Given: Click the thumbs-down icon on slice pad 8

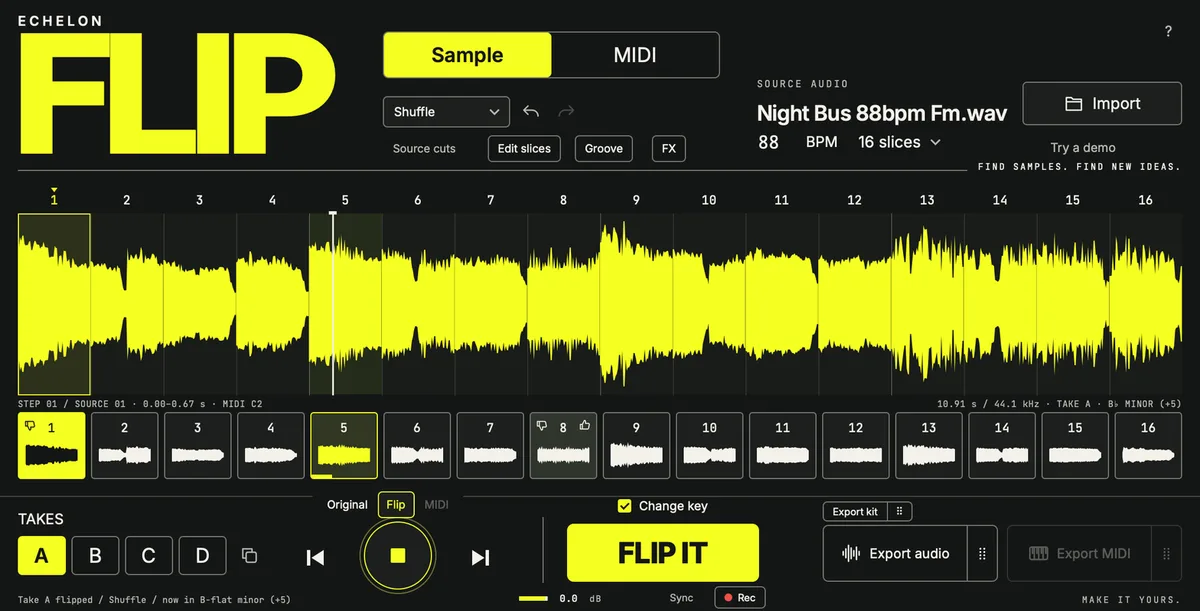Looking at the screenshot, I should (x=542, y=427).
